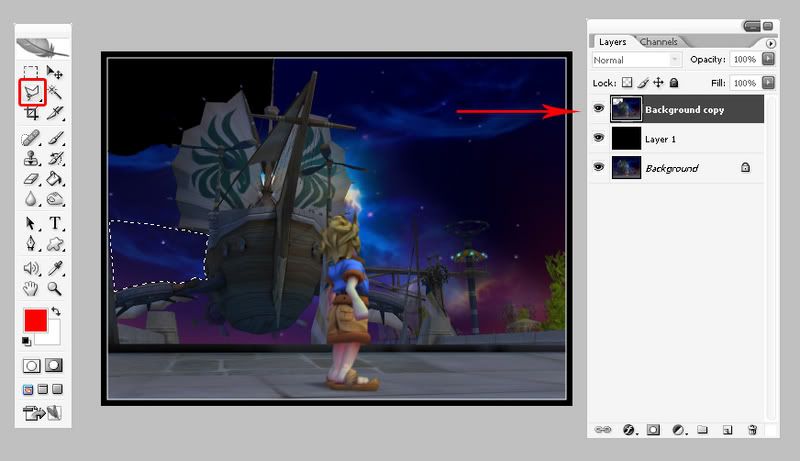Click the Link layers chain button
800x461 pixels.
603,430
